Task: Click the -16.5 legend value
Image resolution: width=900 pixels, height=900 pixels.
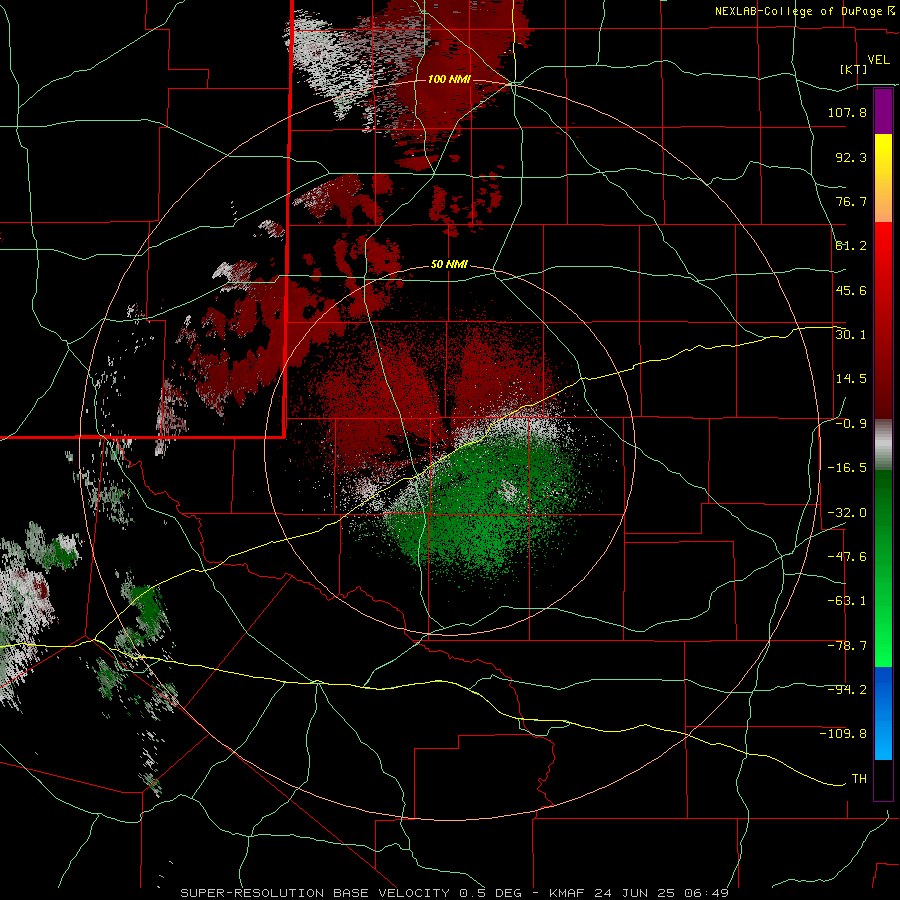Action: pyautogui.click(x=847, y=468)
